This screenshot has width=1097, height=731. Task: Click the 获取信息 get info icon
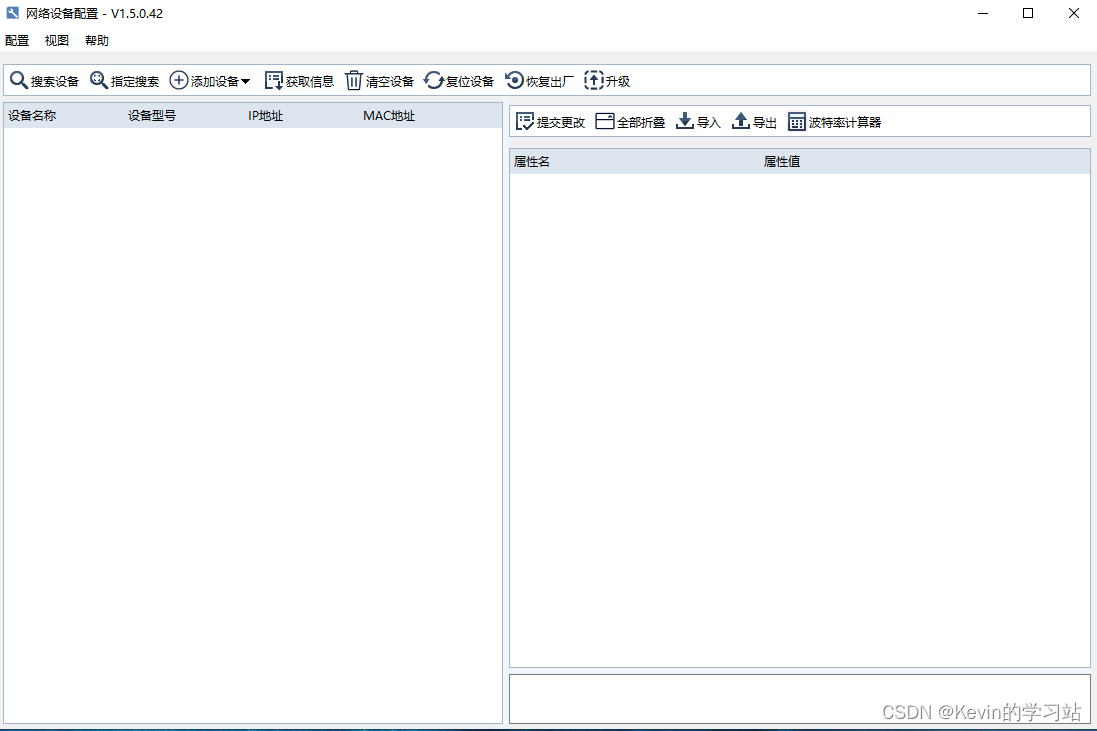299,80
